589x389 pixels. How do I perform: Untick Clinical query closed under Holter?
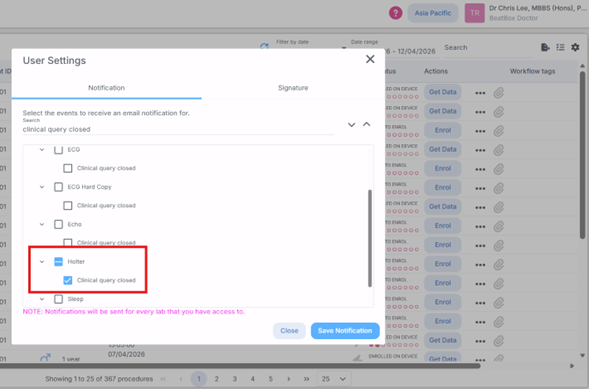point(68,280)
